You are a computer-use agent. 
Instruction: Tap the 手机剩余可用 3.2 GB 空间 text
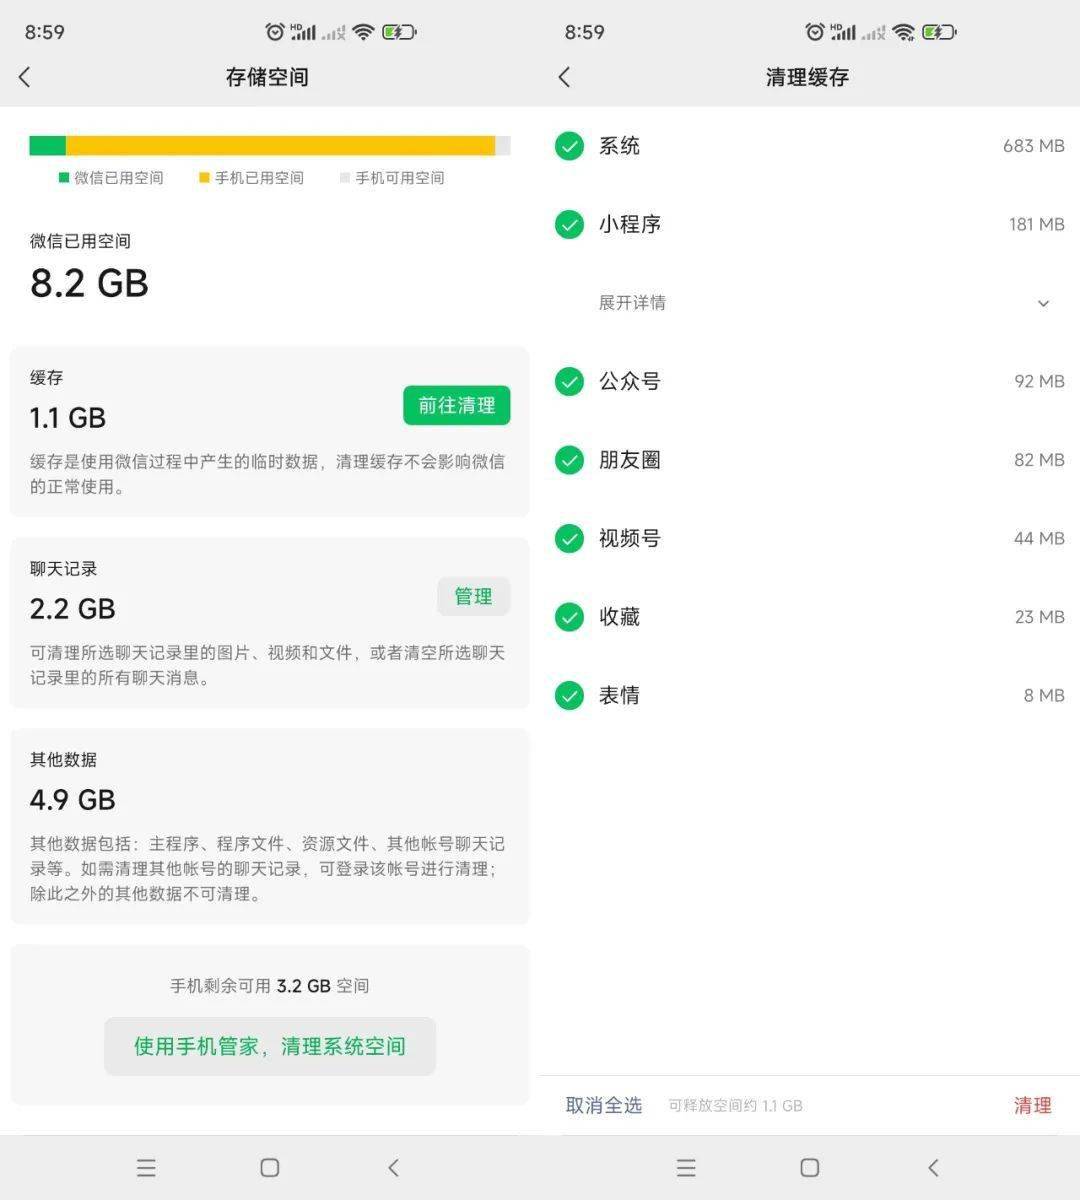click(x=270, y=986)
